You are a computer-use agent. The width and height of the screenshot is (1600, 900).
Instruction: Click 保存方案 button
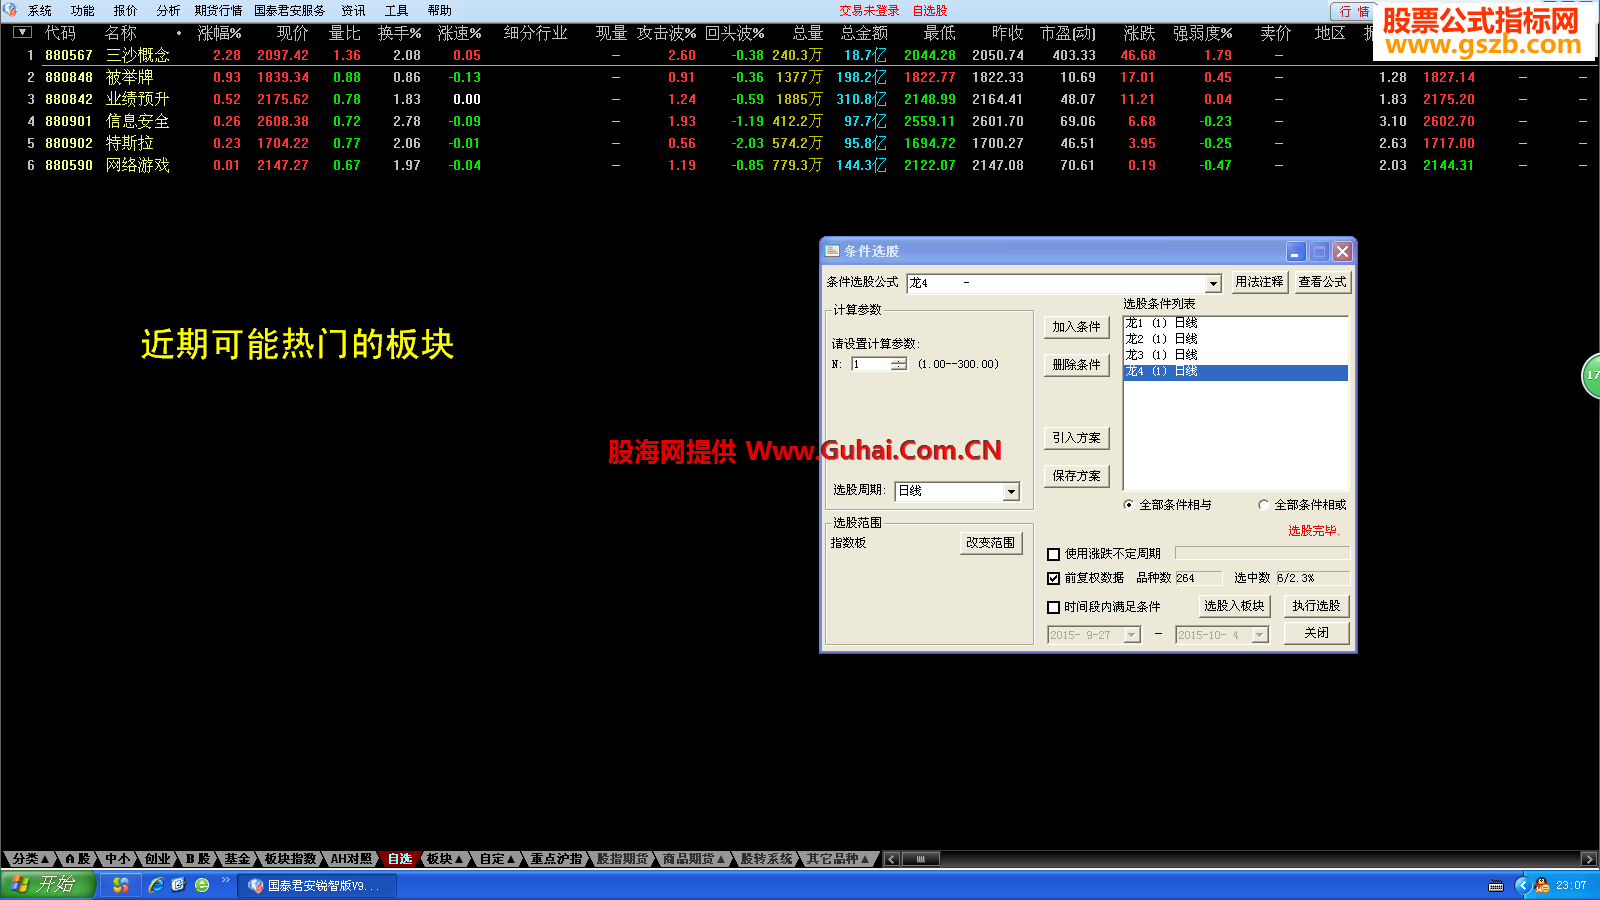coord(1076,476)
